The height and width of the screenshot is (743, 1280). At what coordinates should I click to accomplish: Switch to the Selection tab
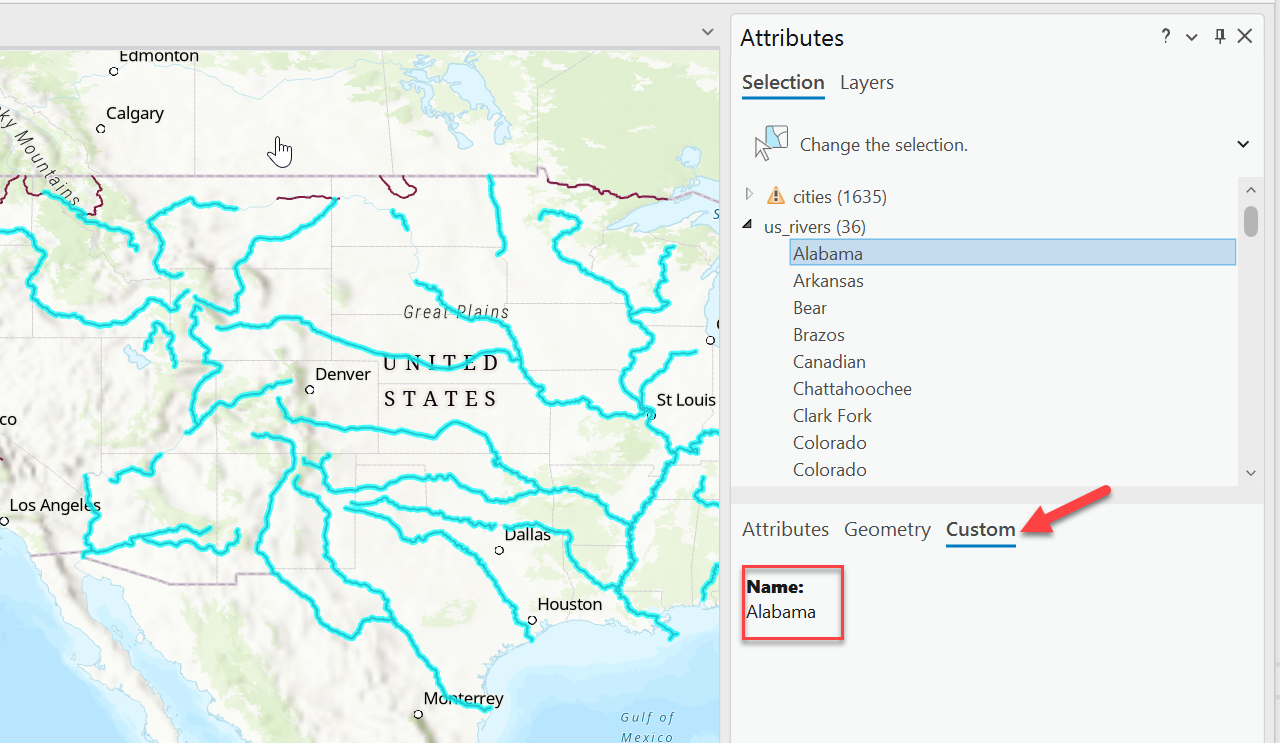pos(783,83)
